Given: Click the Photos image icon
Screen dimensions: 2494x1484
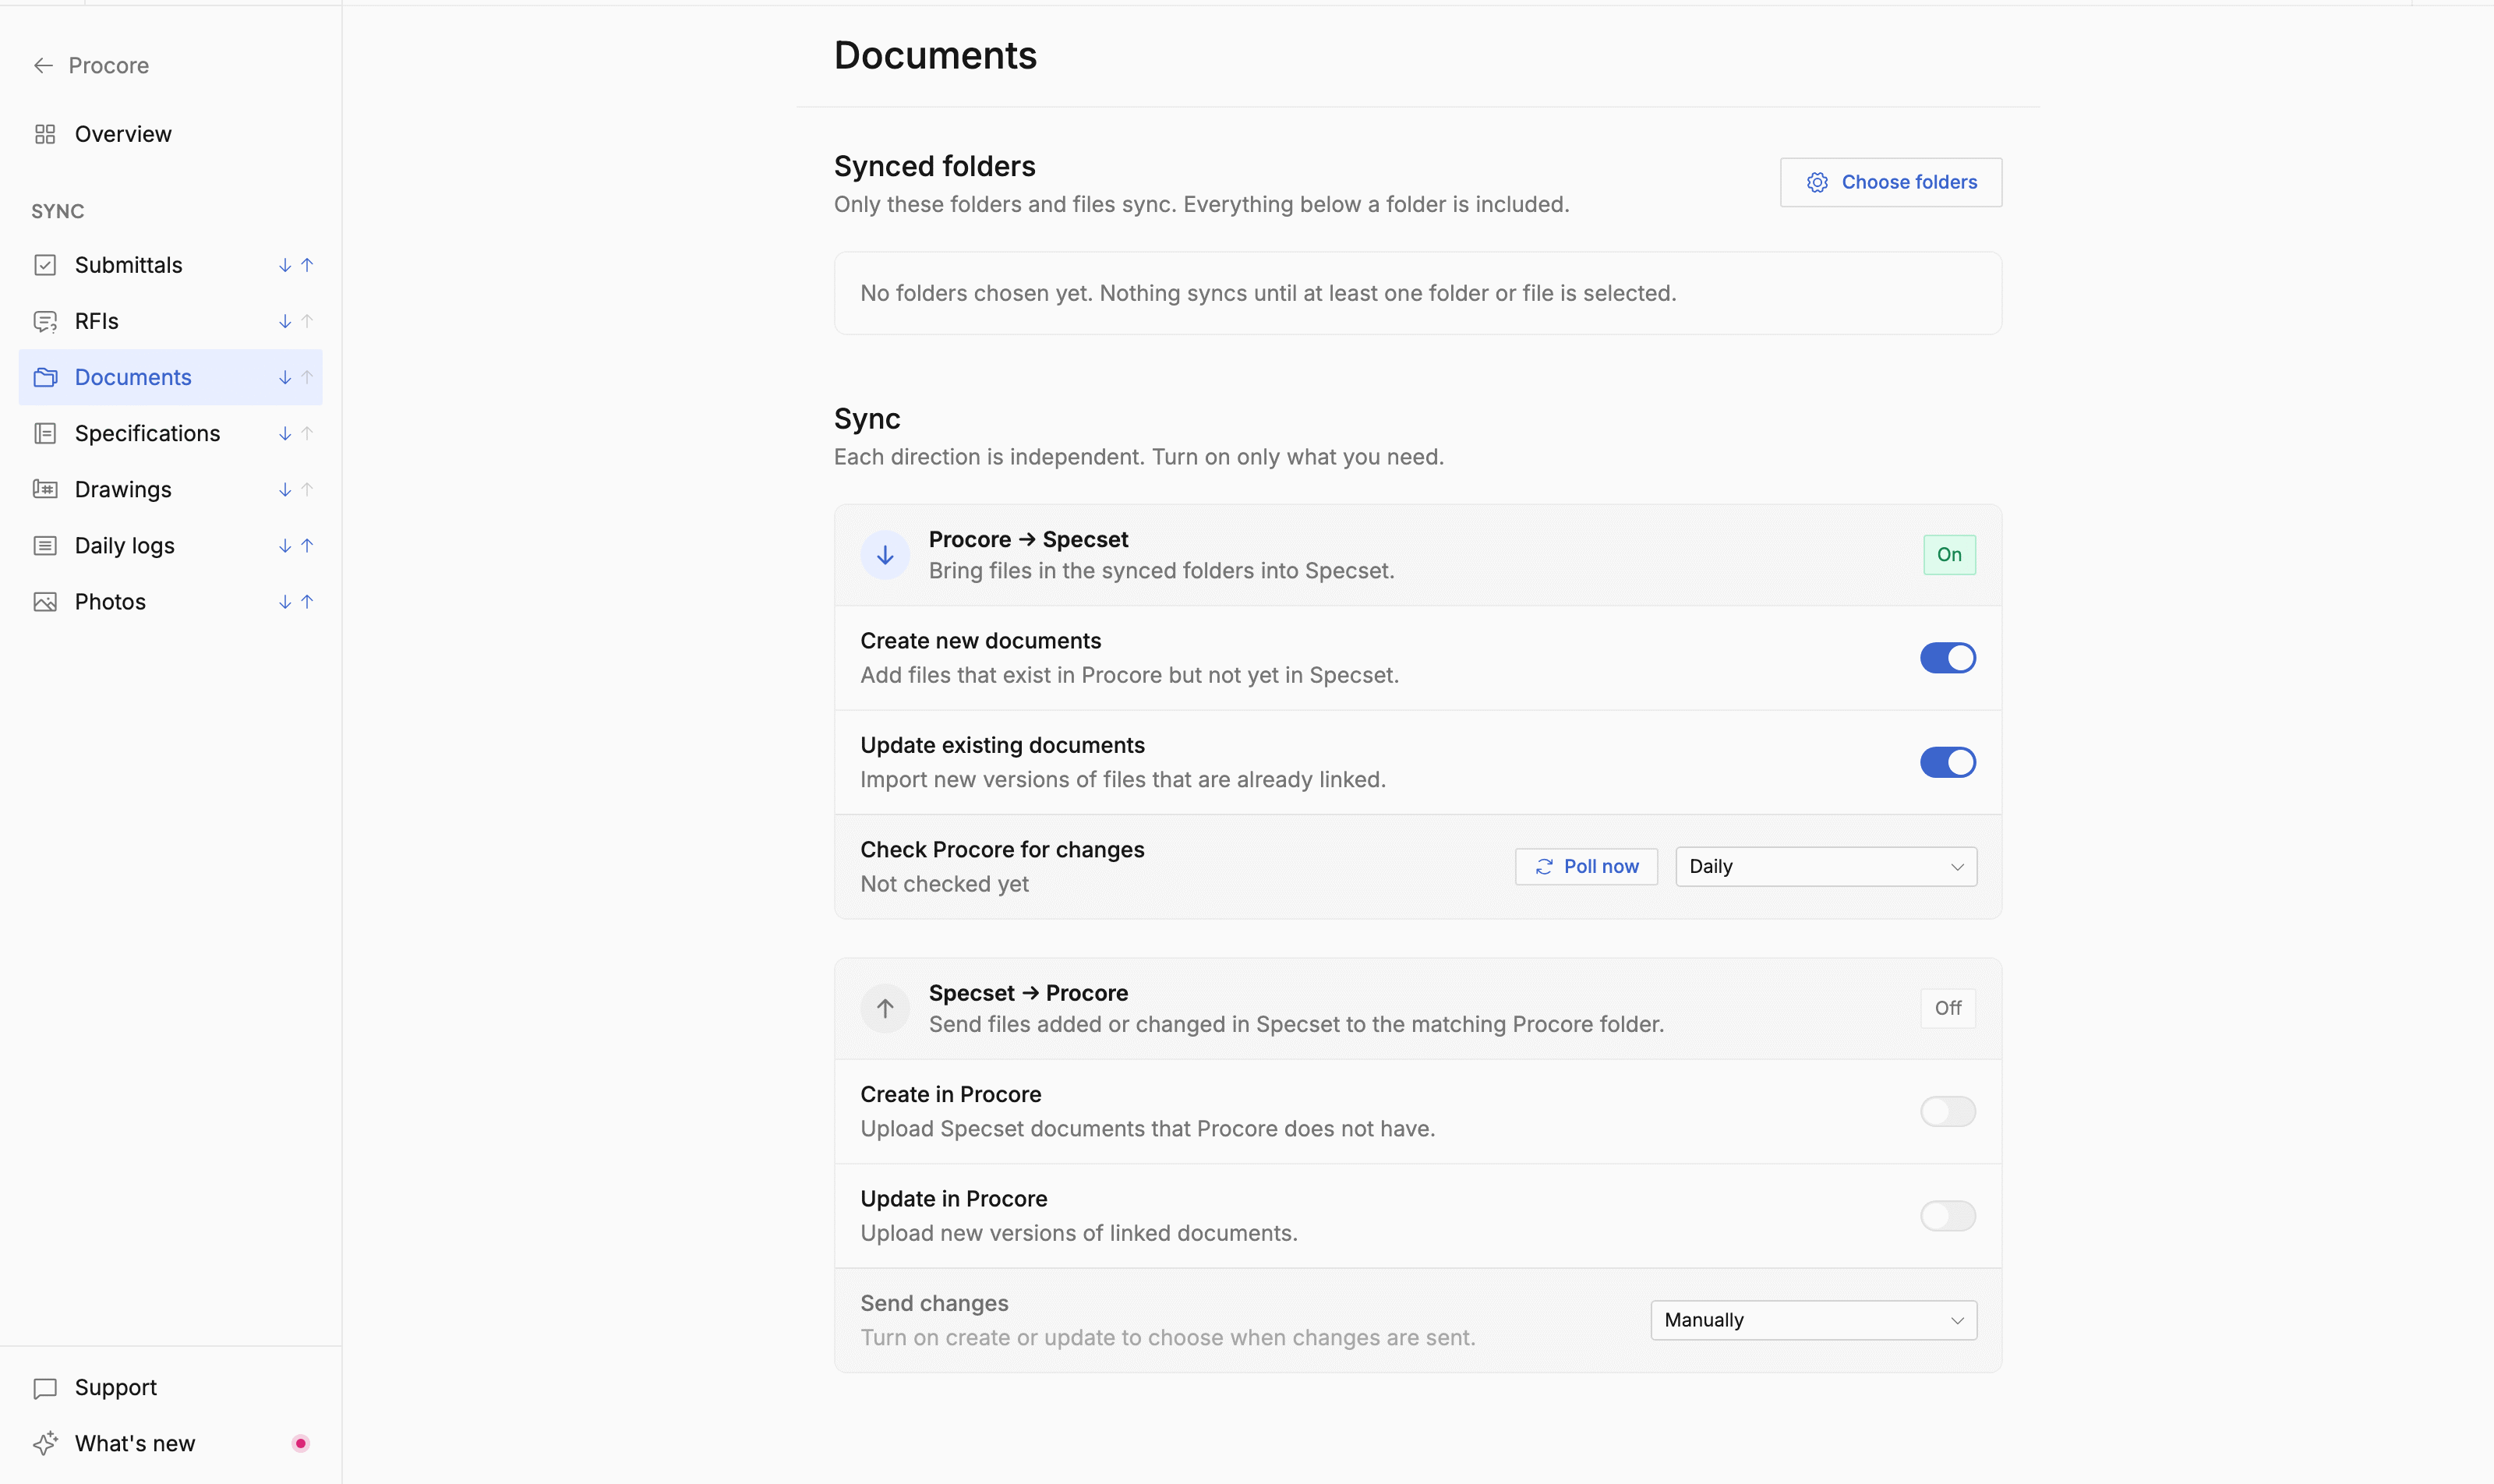Looking at the screenshot, I should tap(45, 602).
